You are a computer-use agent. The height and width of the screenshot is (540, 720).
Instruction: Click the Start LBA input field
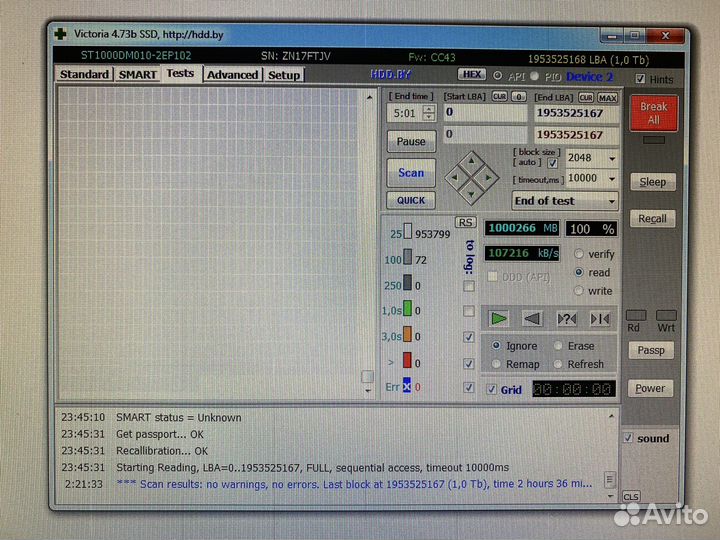coord(485,113)
